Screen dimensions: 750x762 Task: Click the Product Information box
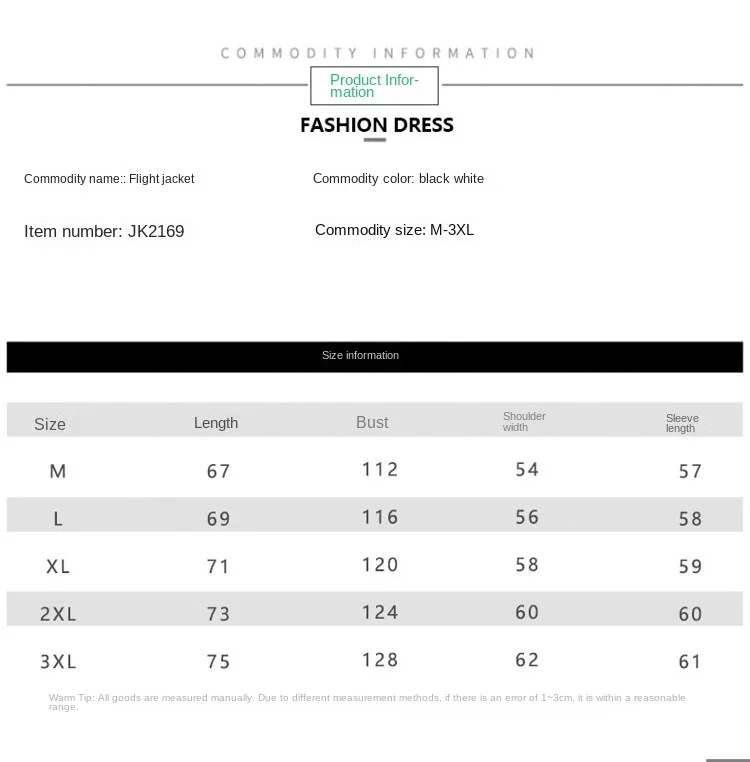tap(374, 86)
